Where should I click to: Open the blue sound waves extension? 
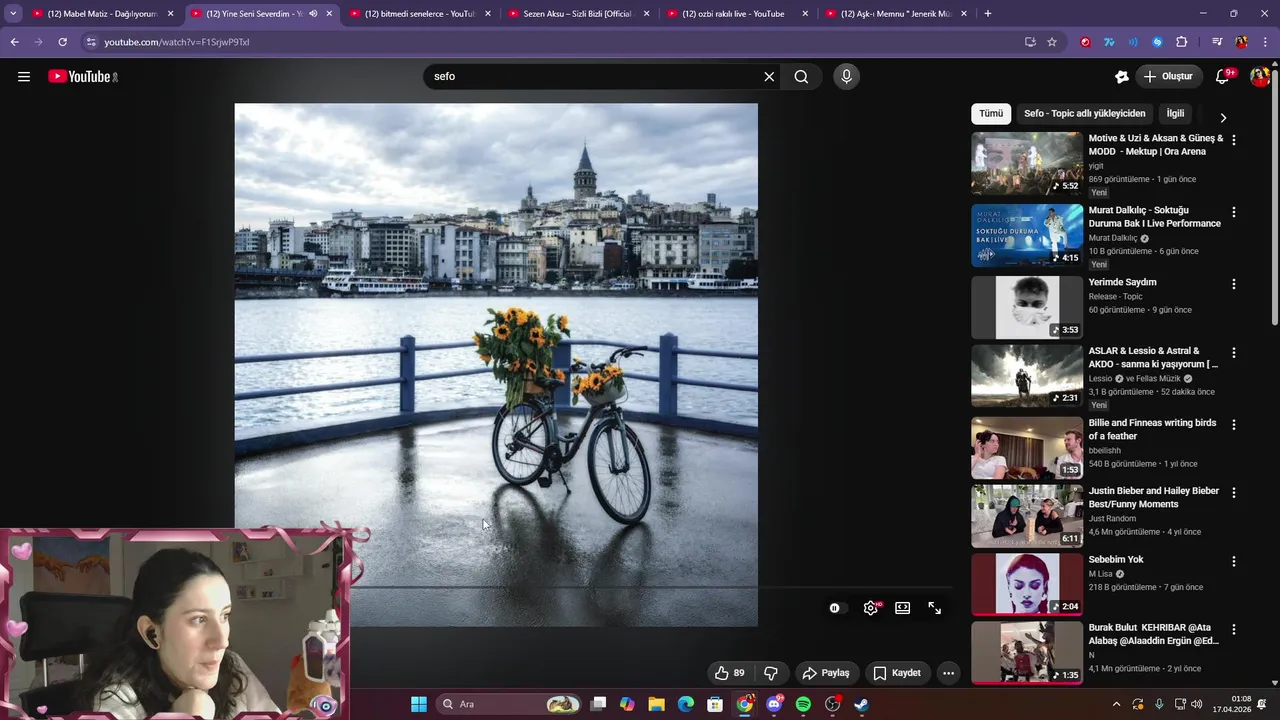tap(1133, 42)
